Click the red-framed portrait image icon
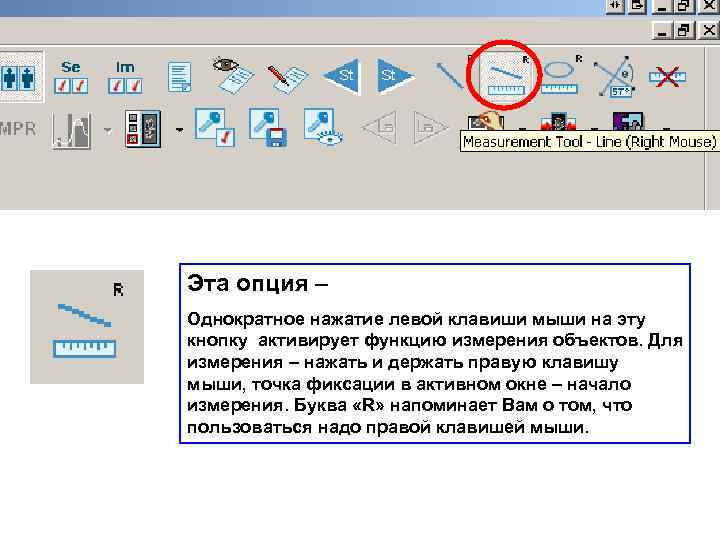The height and width of the screenshot is (540, 720). click(557, 122)
